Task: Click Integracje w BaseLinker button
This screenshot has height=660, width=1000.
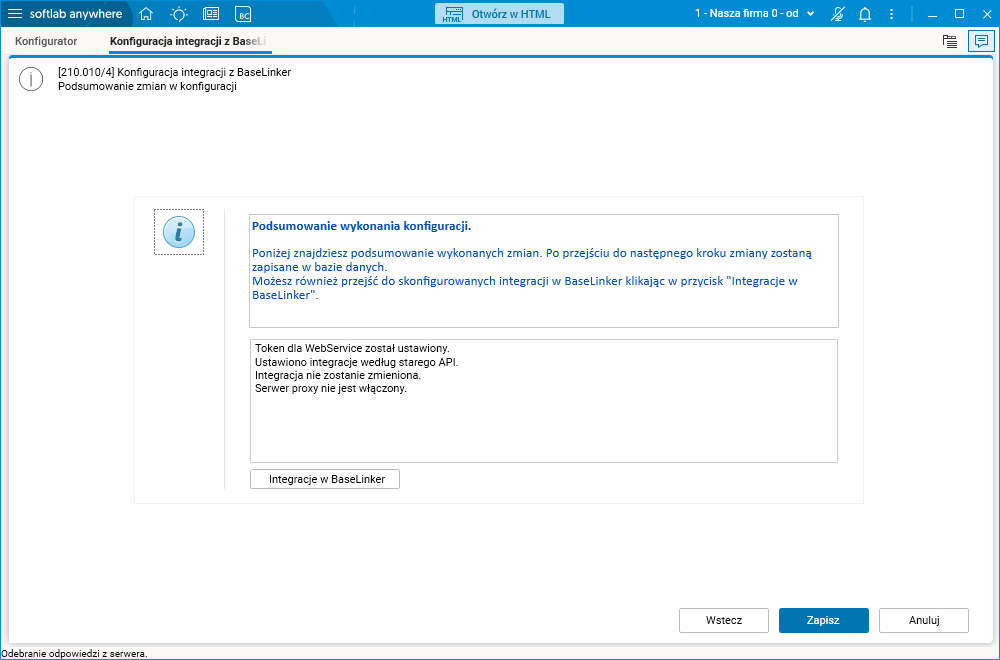Action: (325, 479)
